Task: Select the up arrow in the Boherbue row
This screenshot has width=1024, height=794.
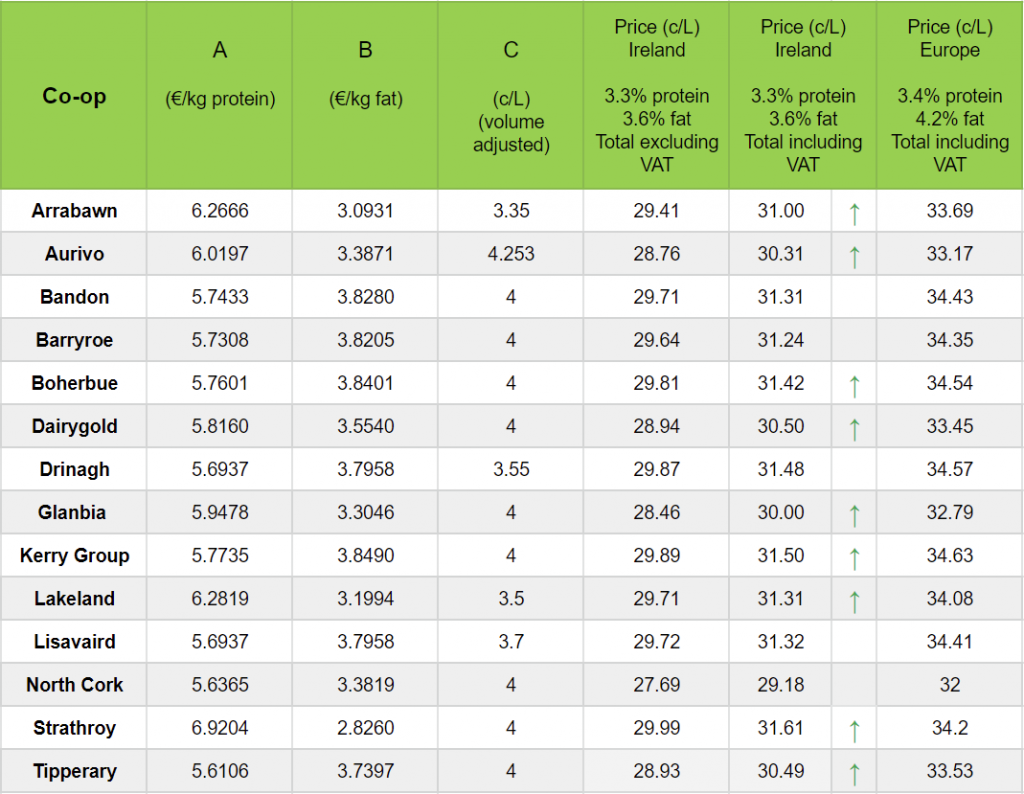Action: 854,384
